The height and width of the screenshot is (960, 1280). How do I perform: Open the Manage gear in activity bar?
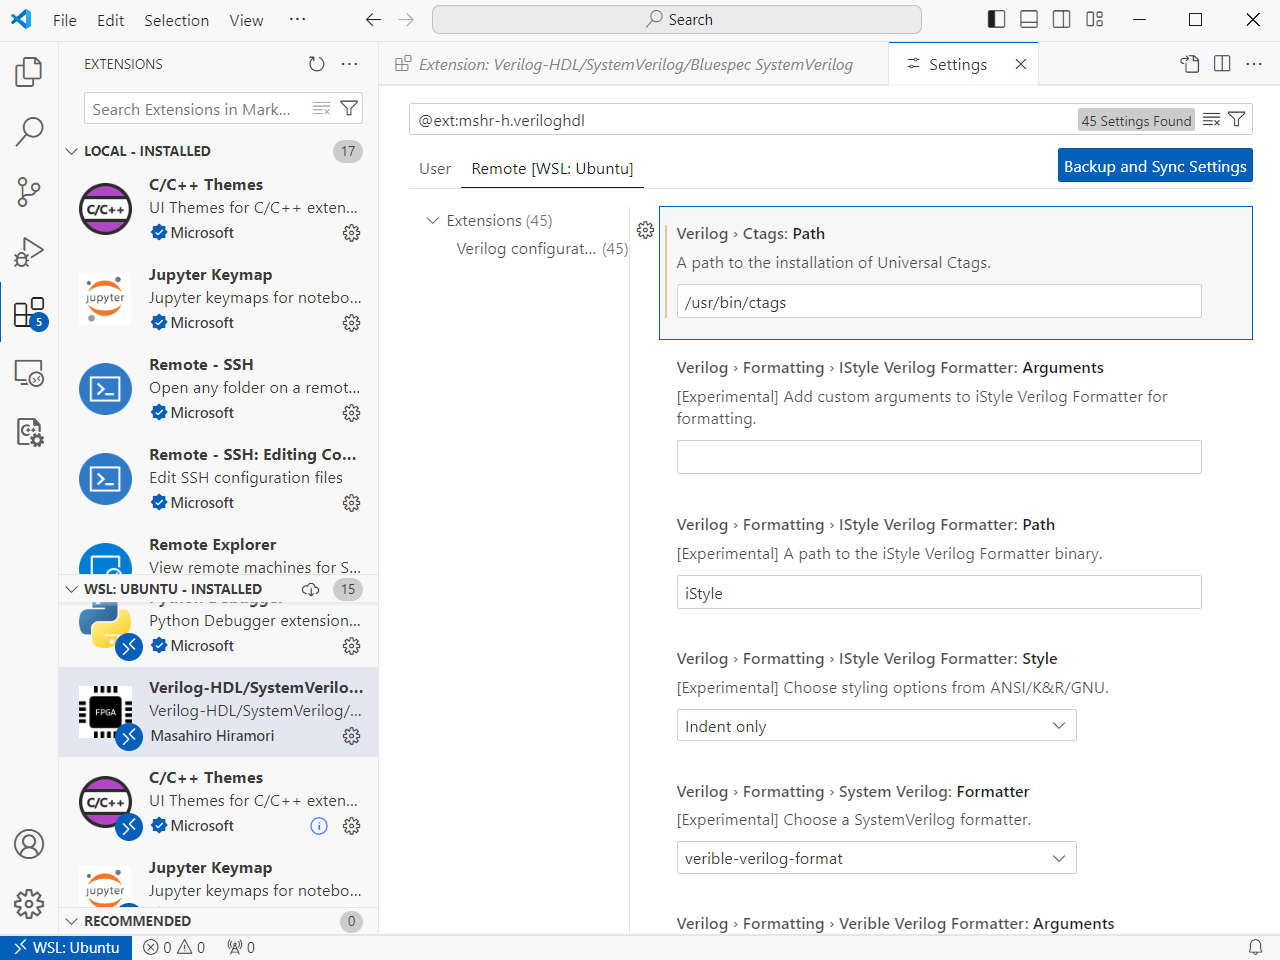[x=29, y=904]
